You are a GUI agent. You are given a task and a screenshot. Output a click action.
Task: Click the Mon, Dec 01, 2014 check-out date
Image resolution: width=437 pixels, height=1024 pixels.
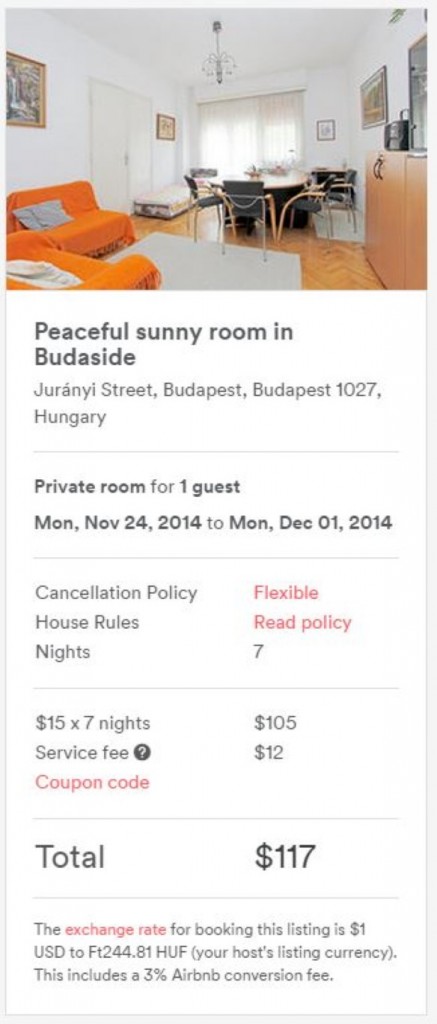tap(310, 522)
